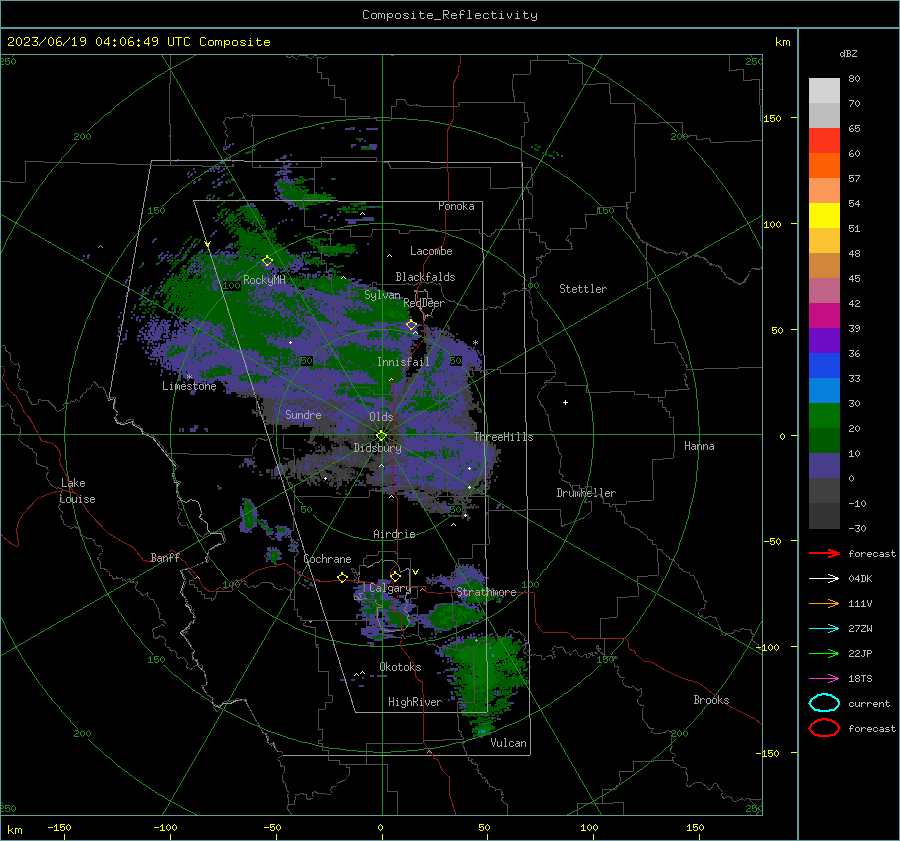Click the yellow diamond marker near RockyMH
The width and height of the screenshot is (900, 841).
point(267,261)
